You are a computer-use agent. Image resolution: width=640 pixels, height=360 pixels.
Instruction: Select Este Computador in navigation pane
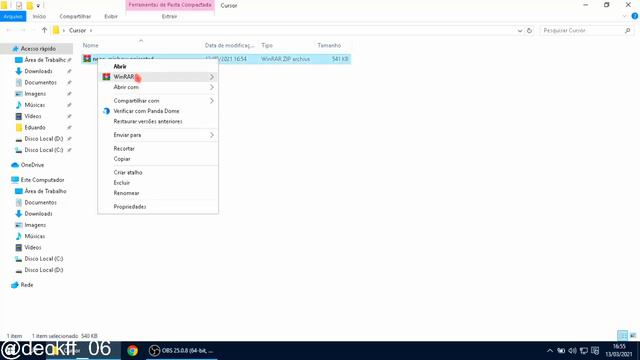click(42, 180)
